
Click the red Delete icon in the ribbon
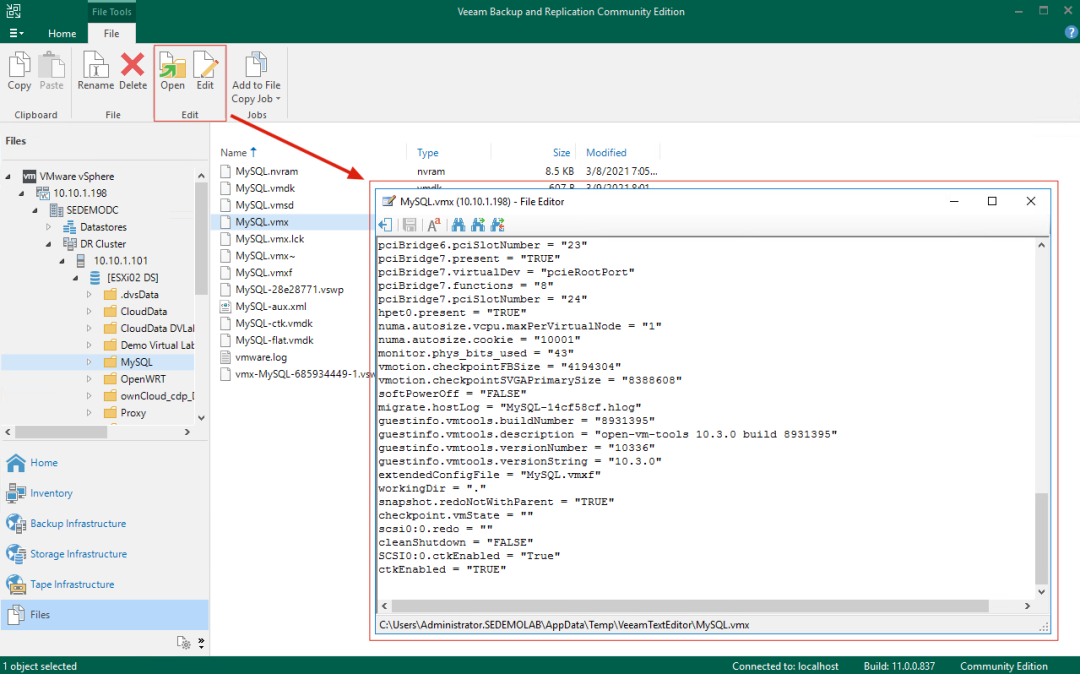(132, 65)
